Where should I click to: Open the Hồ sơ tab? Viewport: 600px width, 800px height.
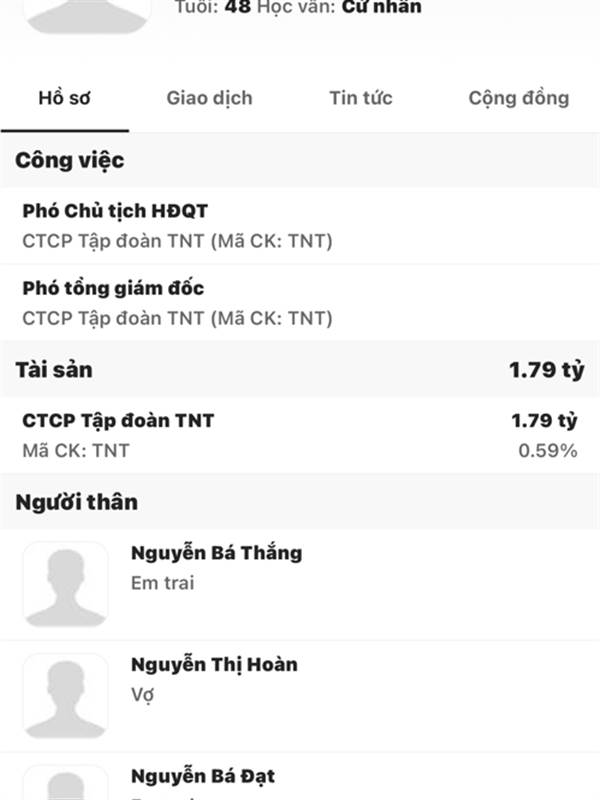[x=64, y=97]
